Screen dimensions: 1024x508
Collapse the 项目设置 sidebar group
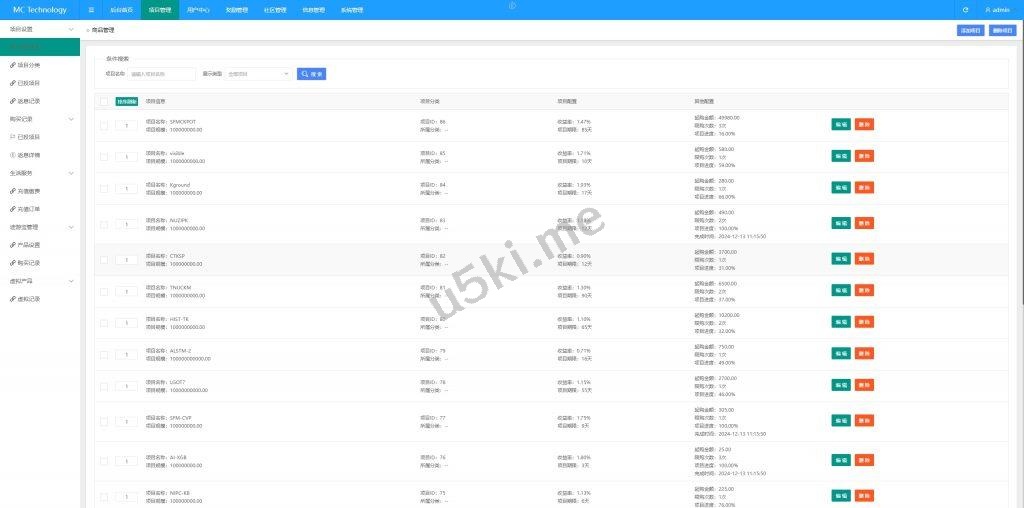pos(70,29)
